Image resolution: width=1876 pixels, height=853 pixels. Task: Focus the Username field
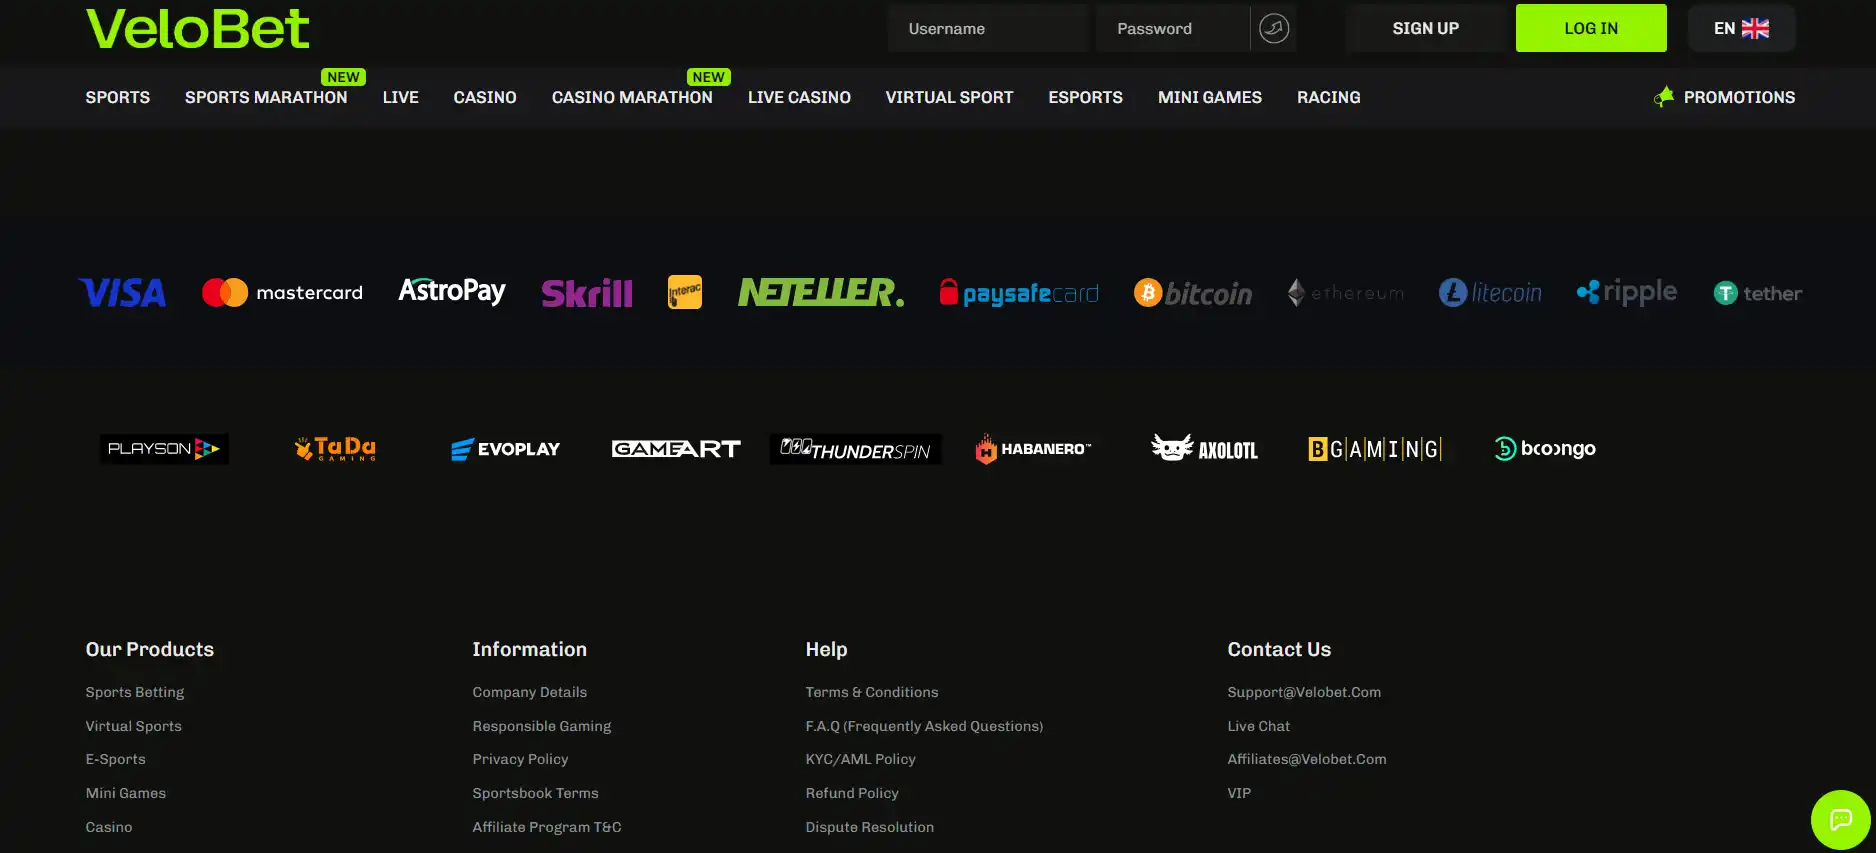[x=988, y=28]
